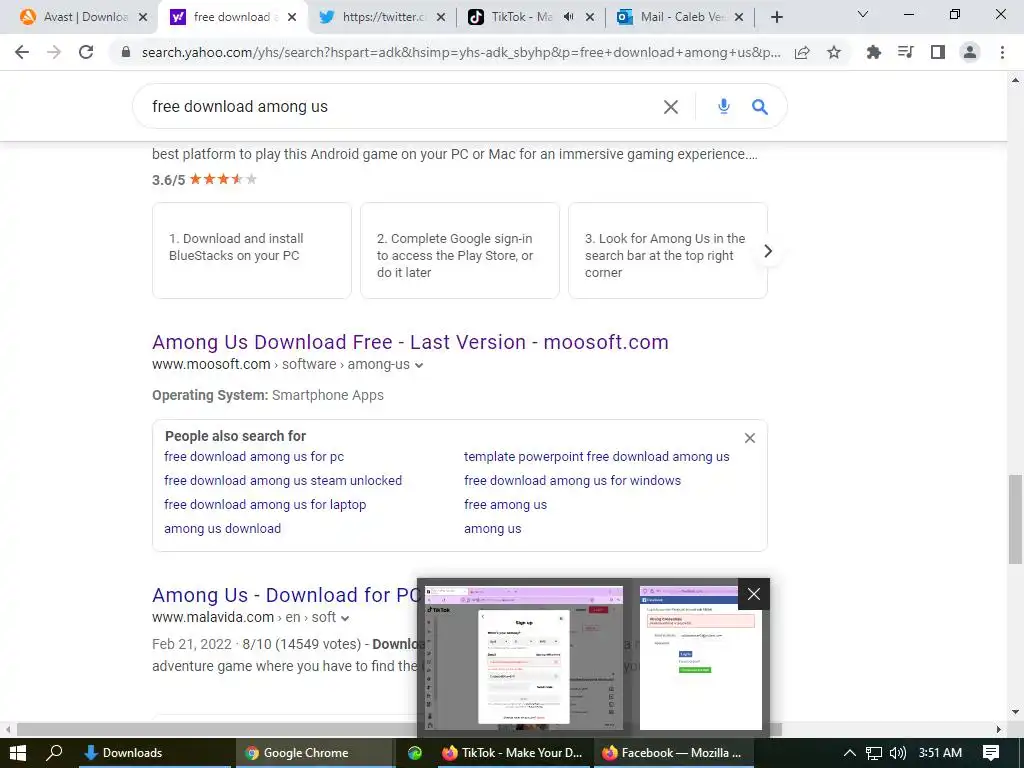
Task: Switch to the Twitter tab
Action: tap(382, 17)
